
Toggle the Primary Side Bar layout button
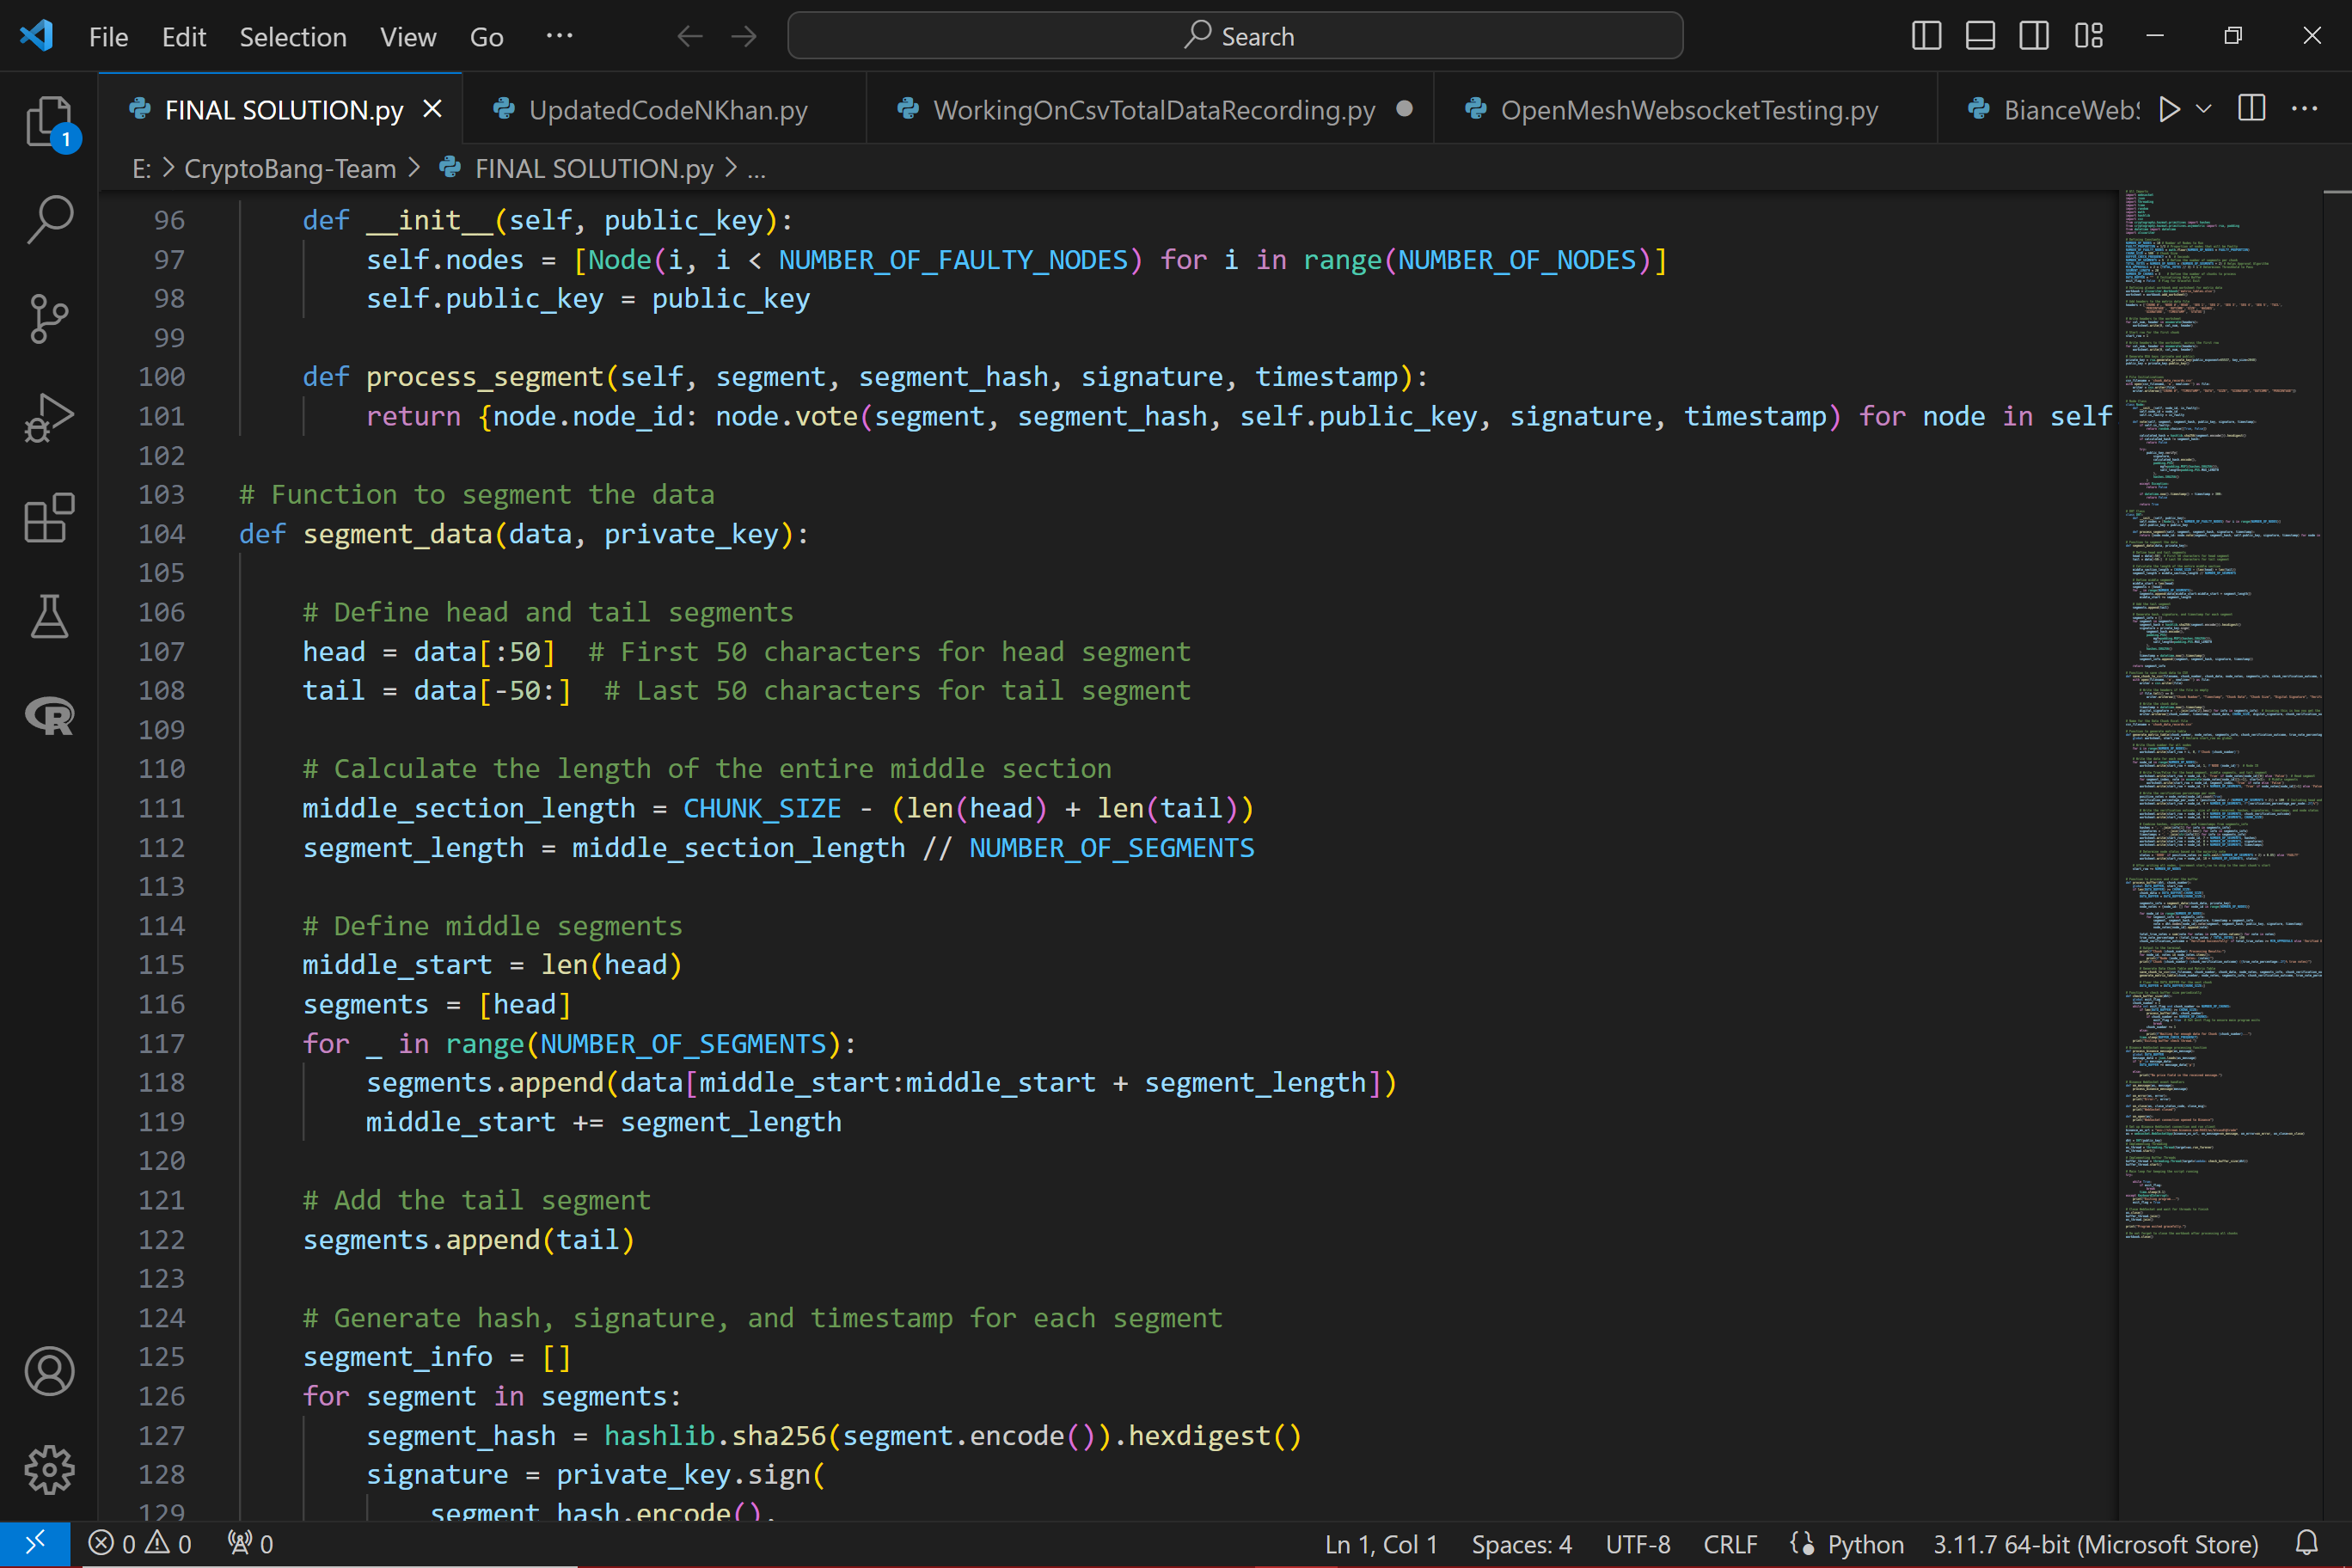tap(1926, 37)
